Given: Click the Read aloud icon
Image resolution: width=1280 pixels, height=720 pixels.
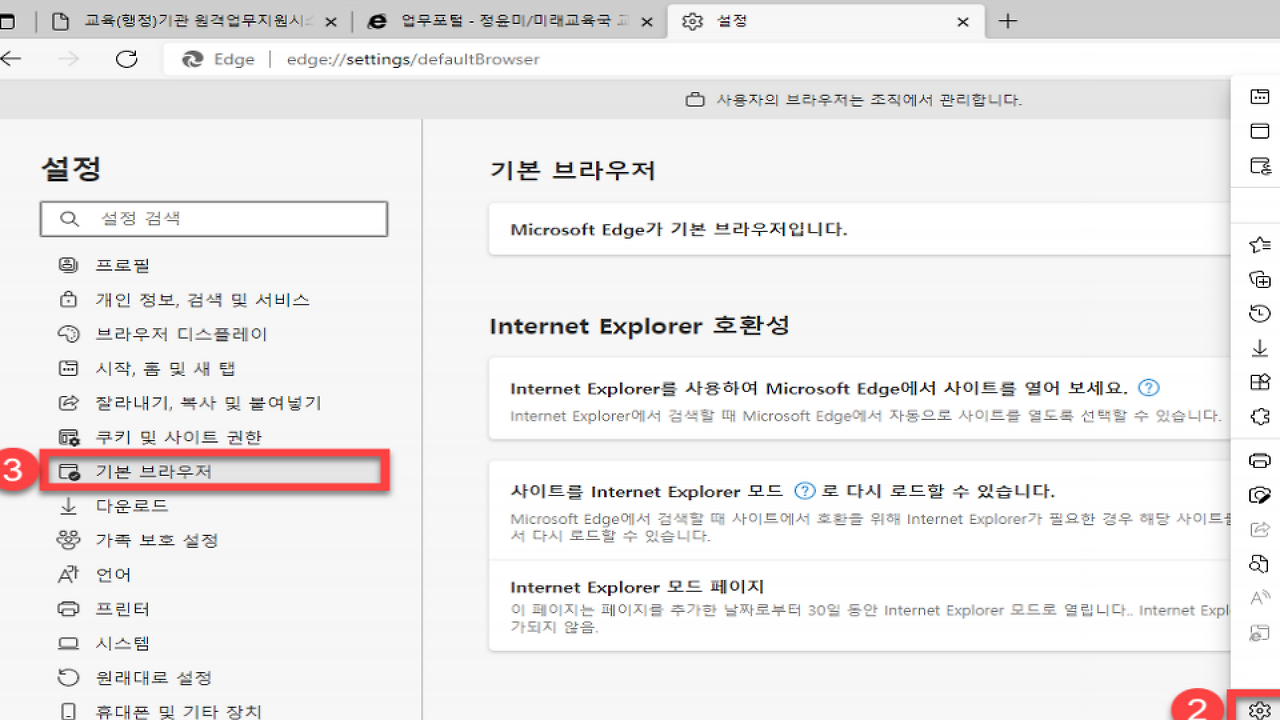Looking at the screenshot, I should click(1260, 599).
